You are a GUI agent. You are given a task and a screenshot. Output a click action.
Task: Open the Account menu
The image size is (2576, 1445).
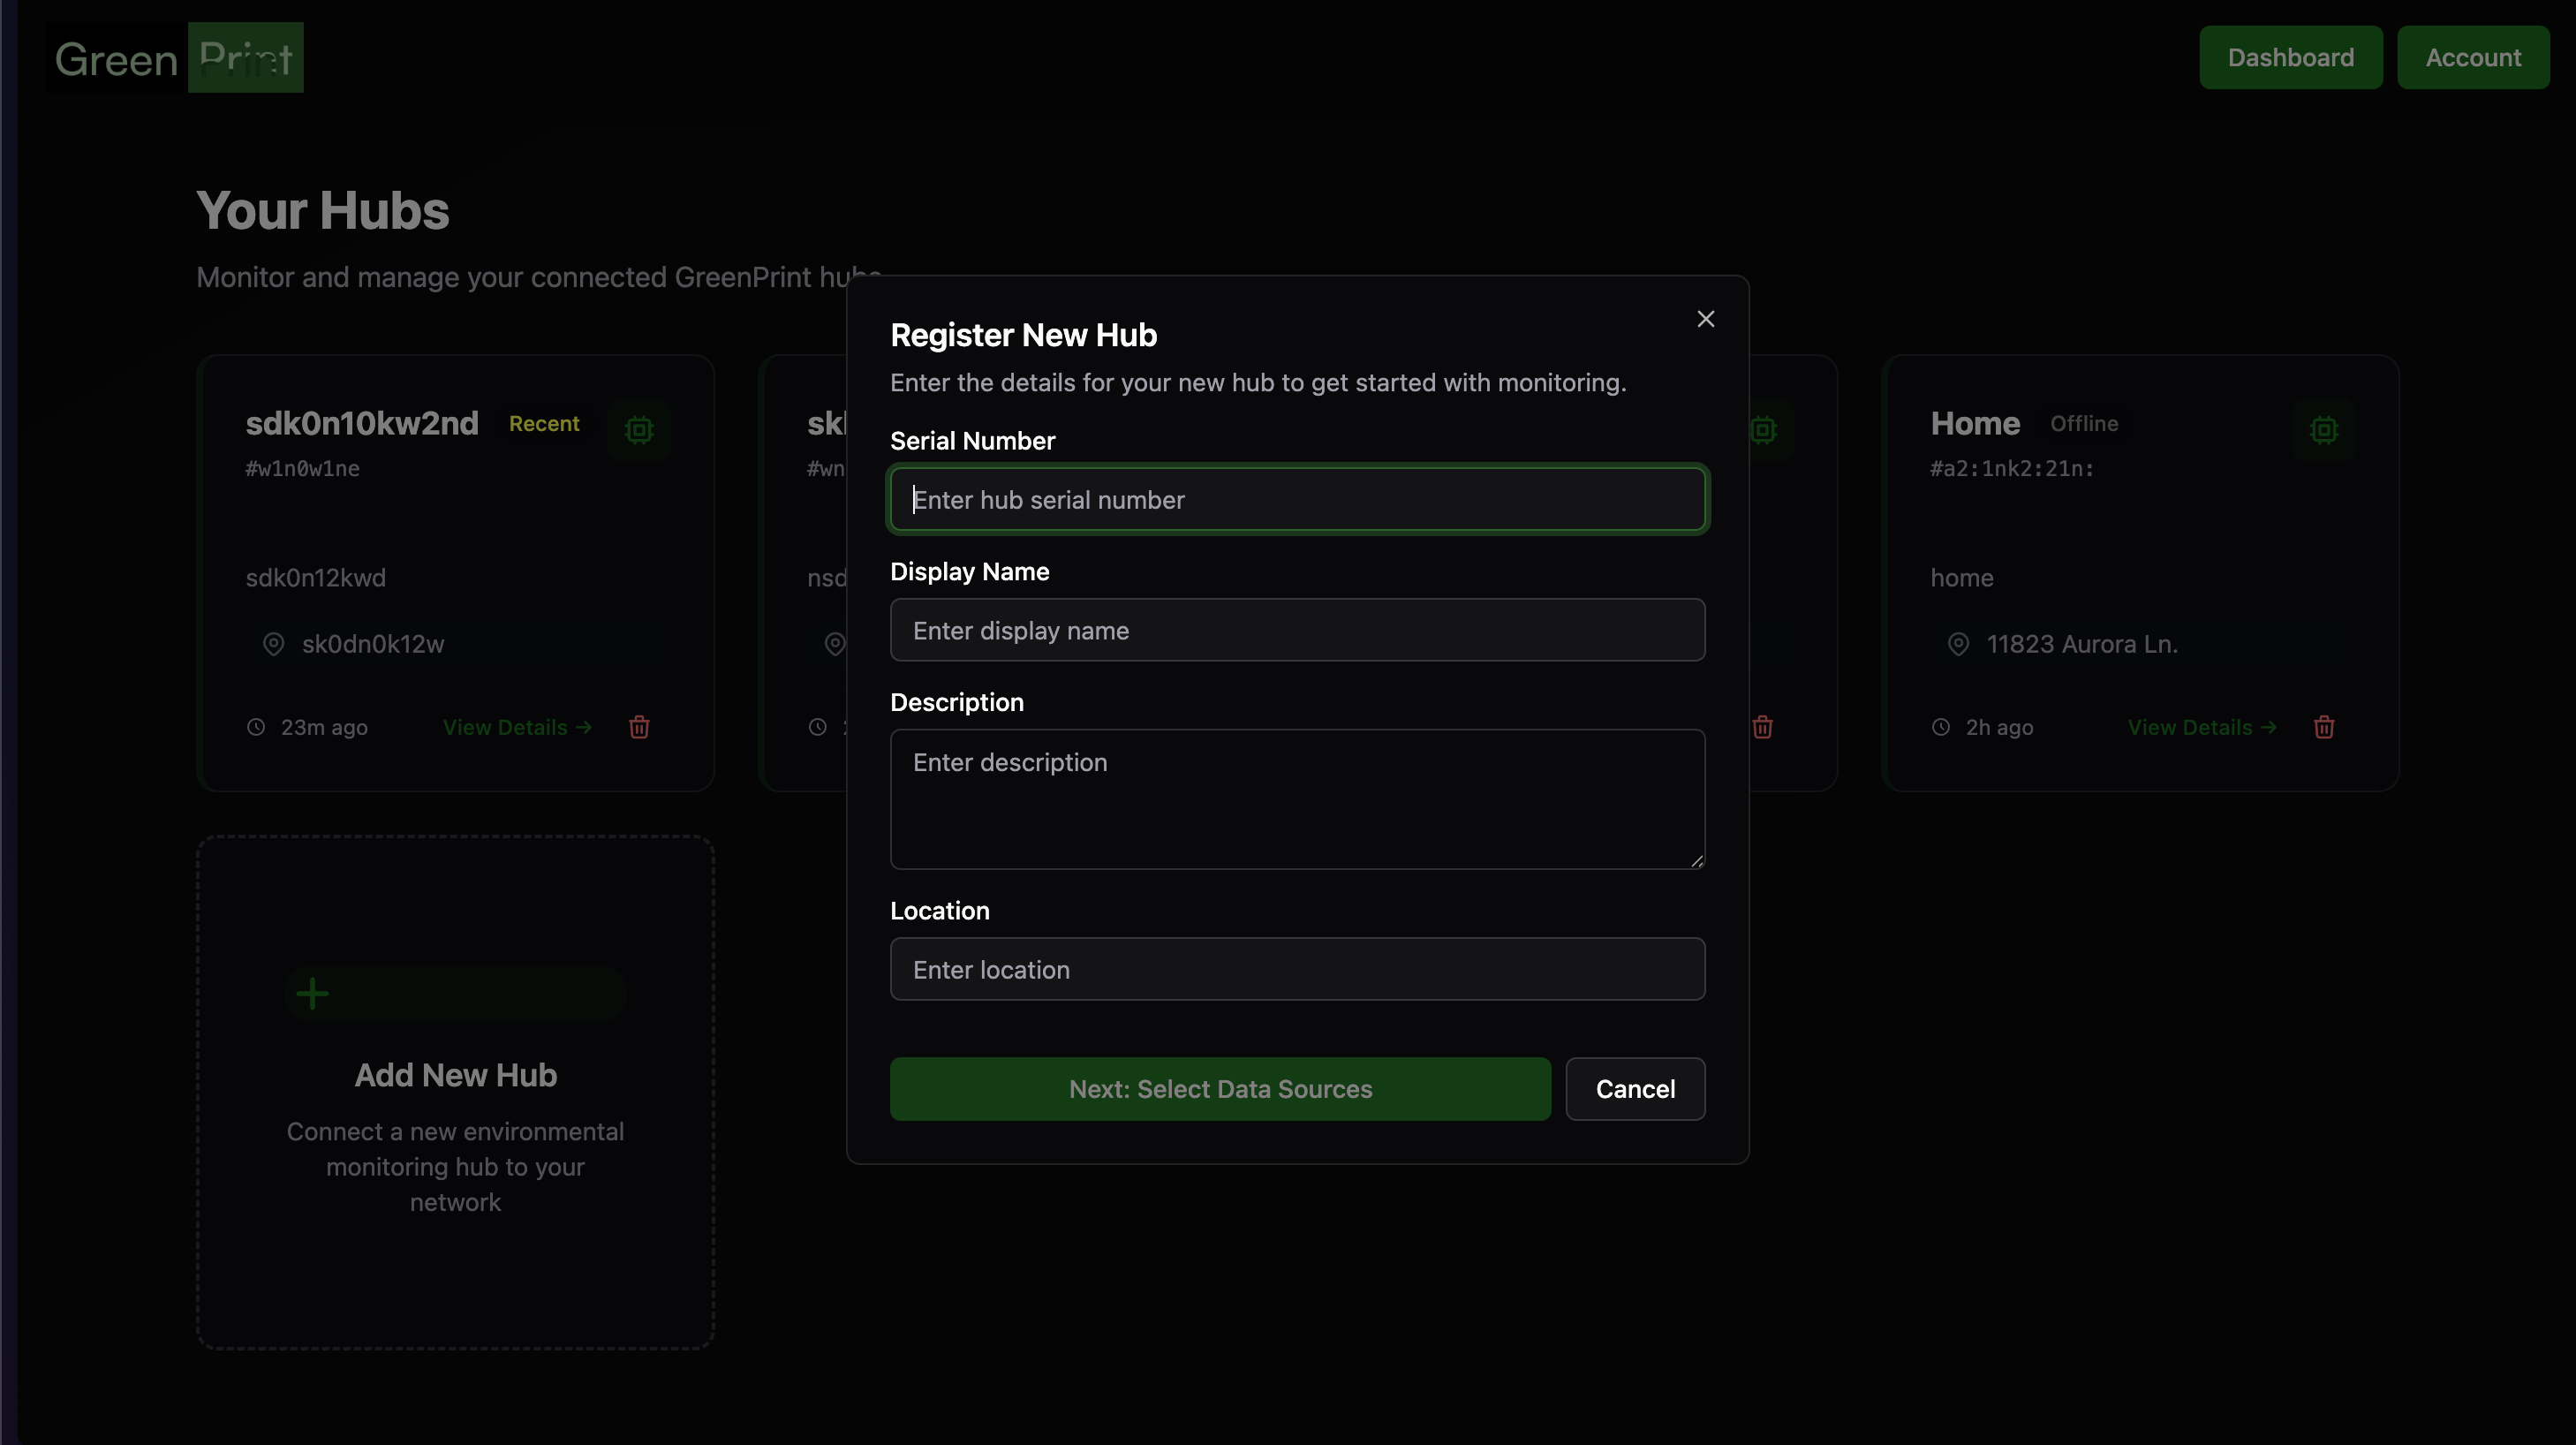(x=2472, y=58)
